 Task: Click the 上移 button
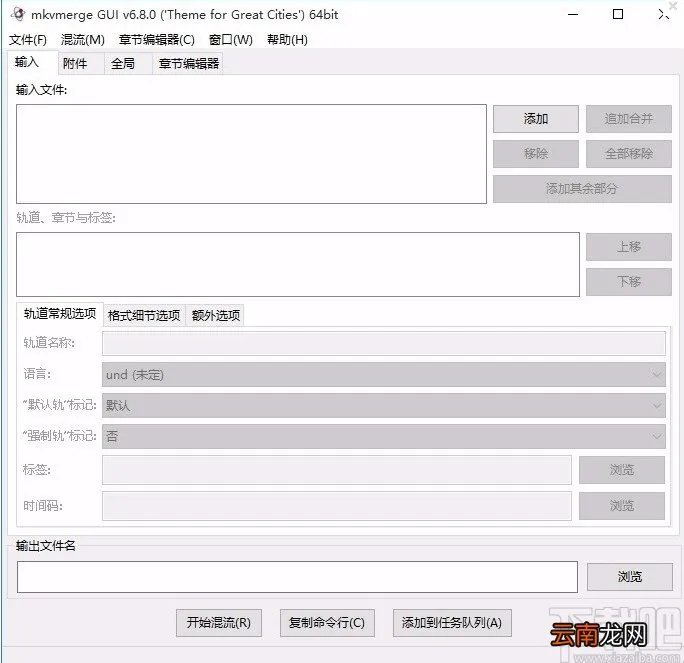coord(629,247)
